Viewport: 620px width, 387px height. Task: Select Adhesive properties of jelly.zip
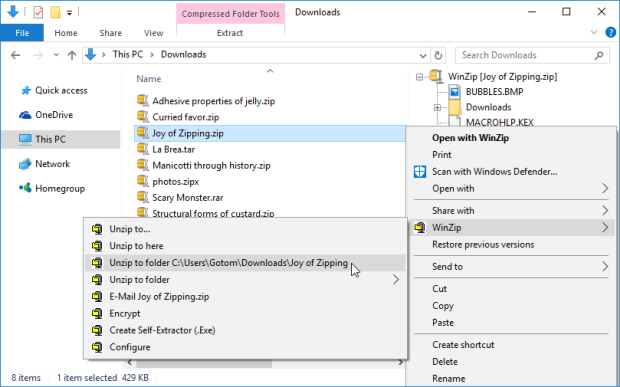214,101
